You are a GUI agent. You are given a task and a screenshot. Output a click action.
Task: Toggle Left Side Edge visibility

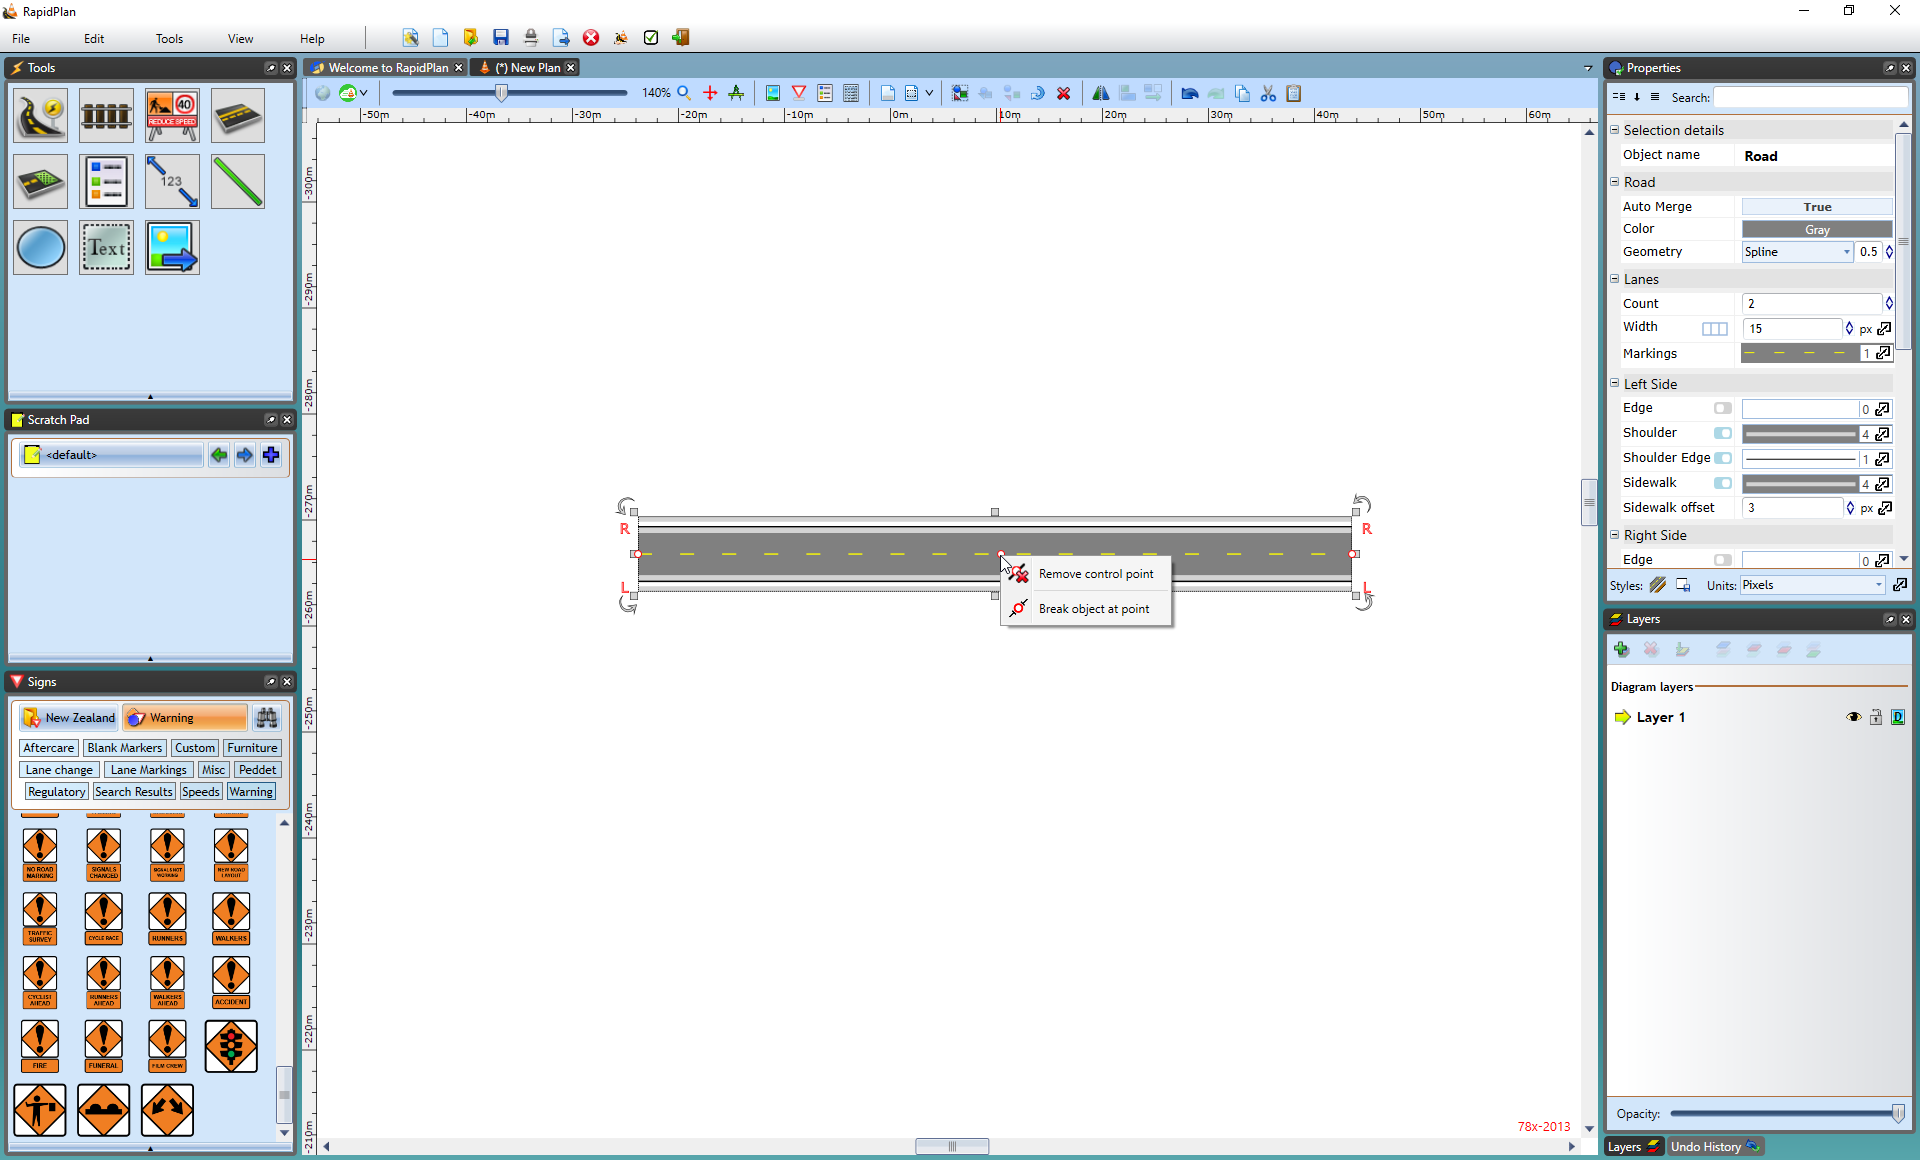(1724, 407)
